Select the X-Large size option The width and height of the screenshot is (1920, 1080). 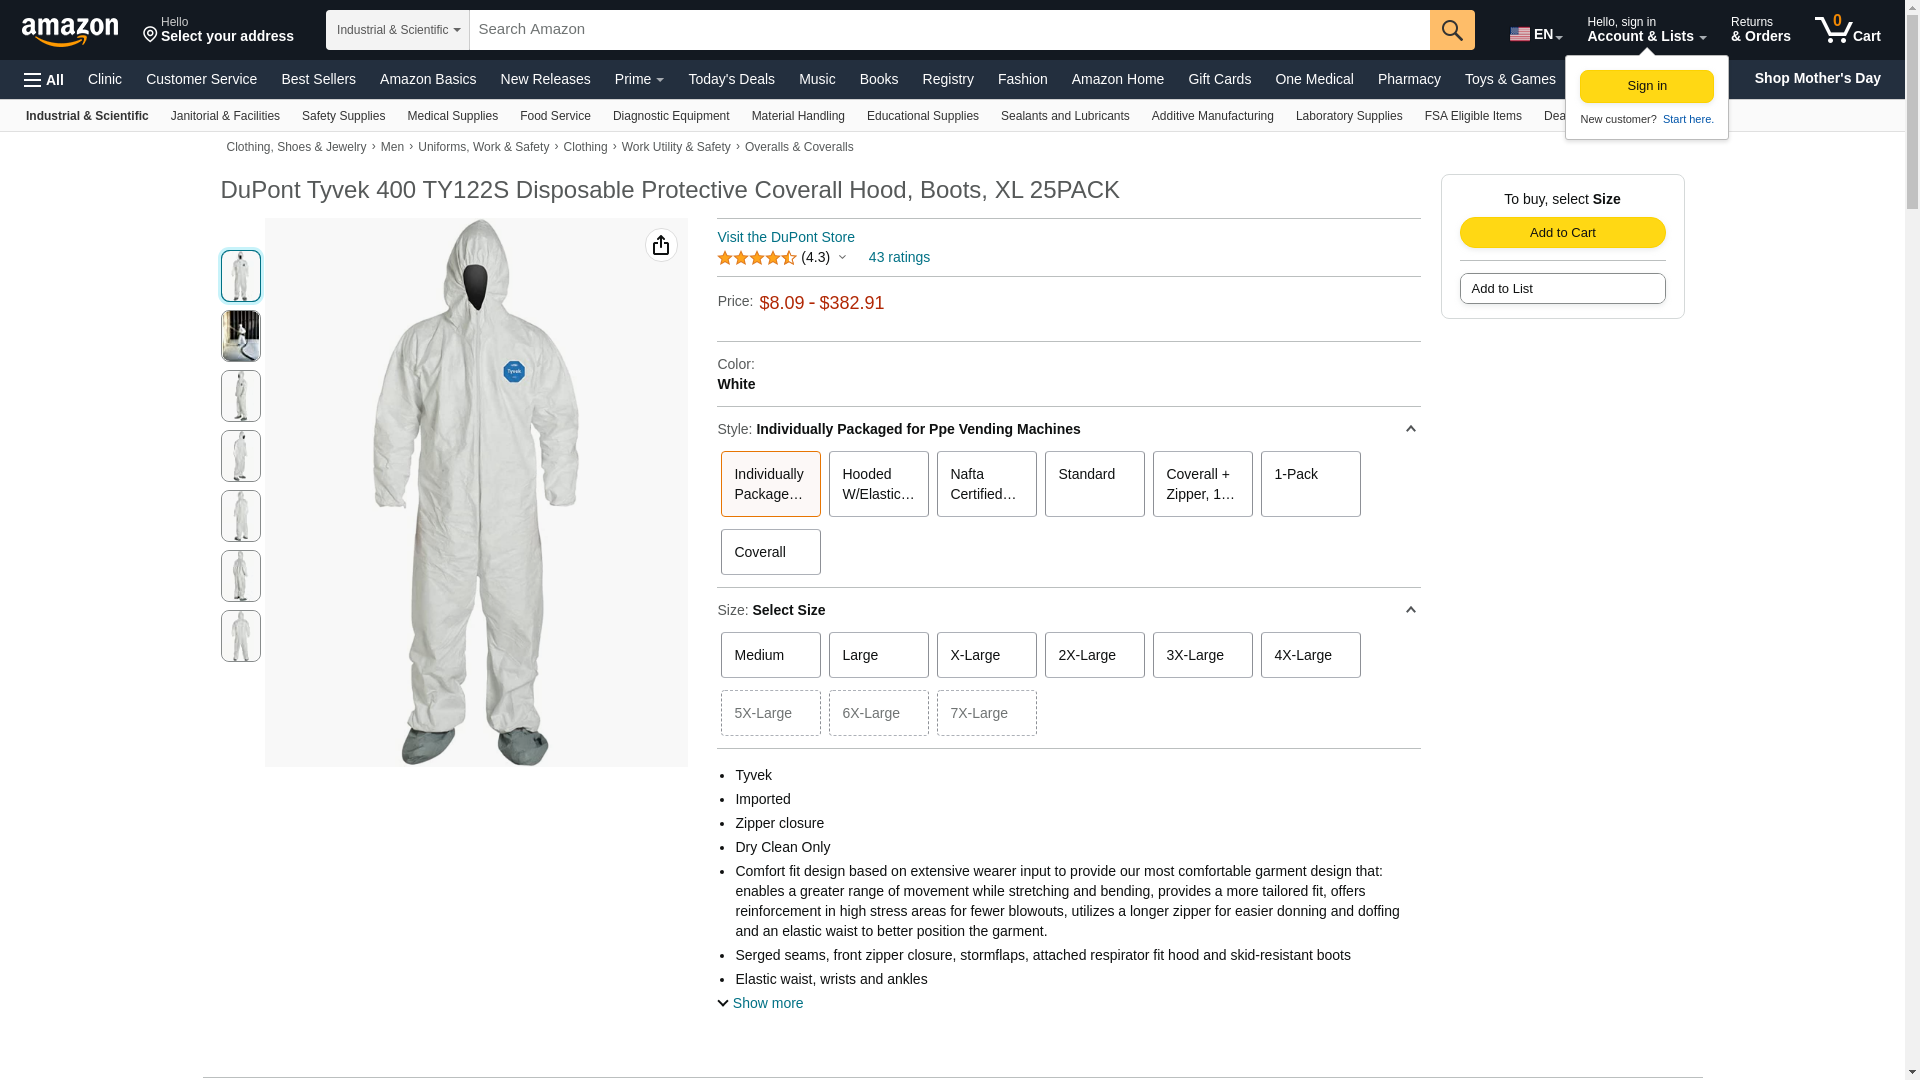click(x=986, y=655)
